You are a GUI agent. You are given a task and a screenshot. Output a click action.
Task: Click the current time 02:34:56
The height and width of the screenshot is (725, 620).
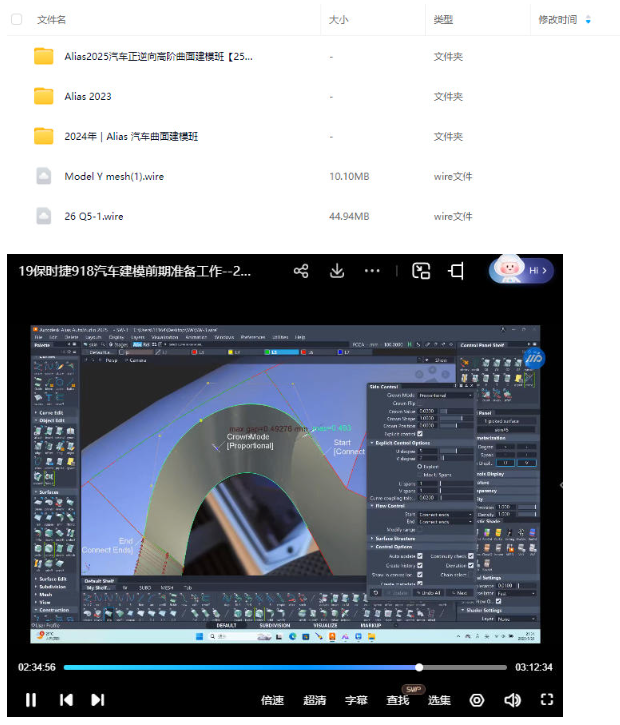click(37, 667)
